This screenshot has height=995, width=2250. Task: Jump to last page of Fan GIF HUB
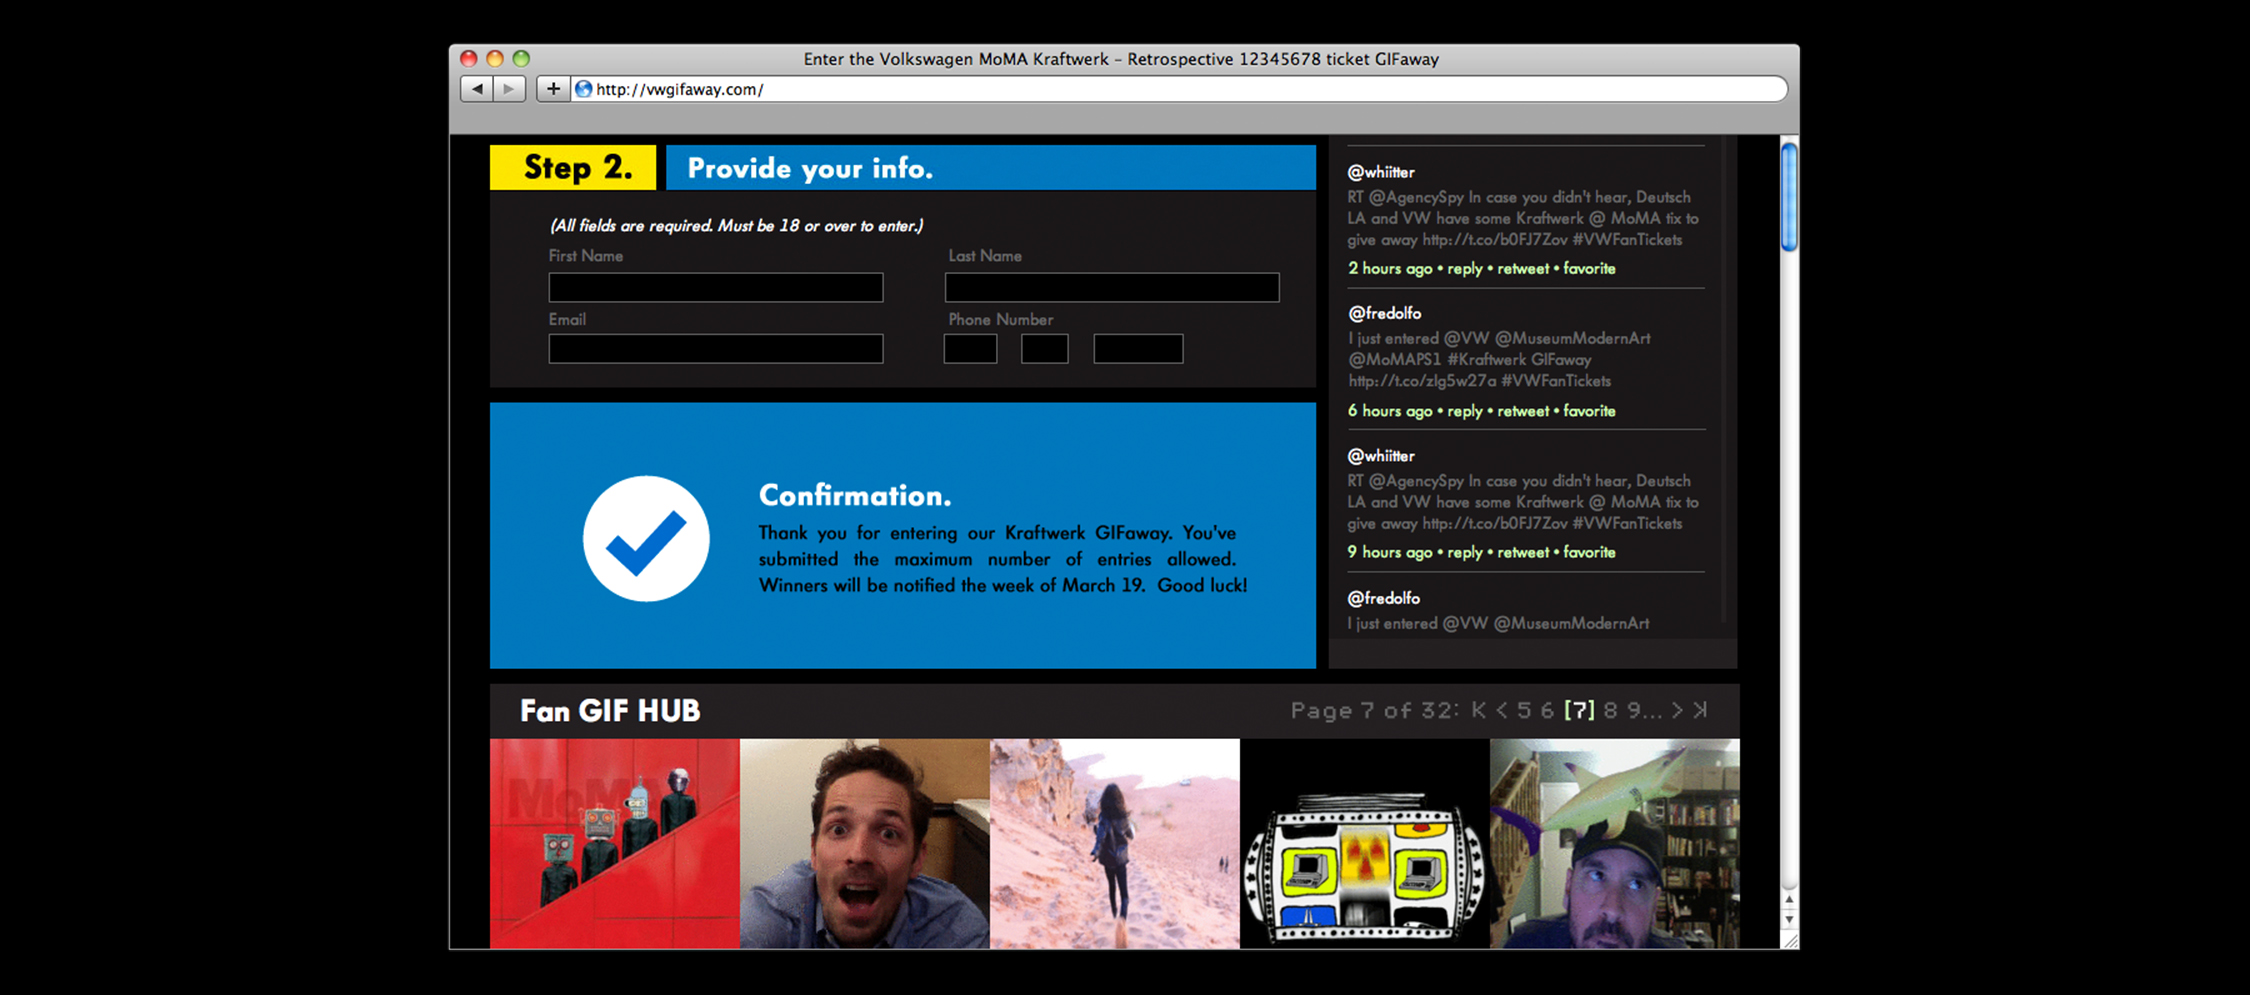(1700, 710)
